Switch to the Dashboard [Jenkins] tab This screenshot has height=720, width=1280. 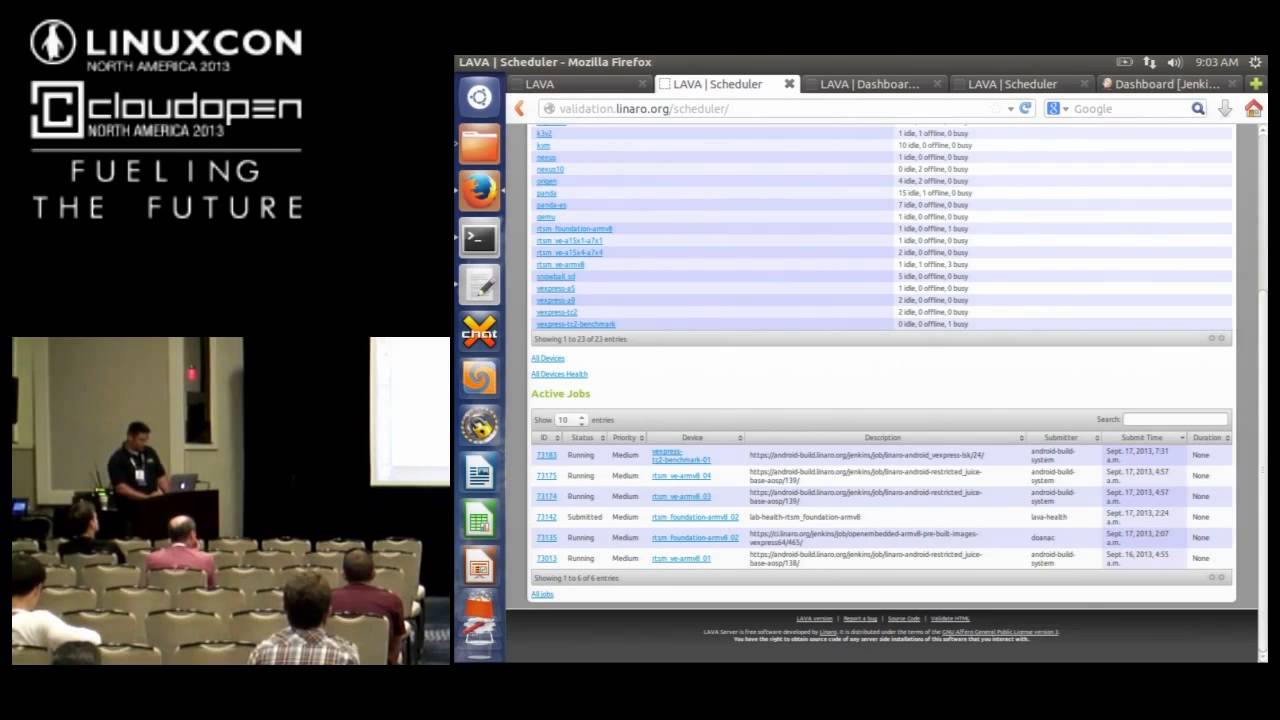(1170, 84)
